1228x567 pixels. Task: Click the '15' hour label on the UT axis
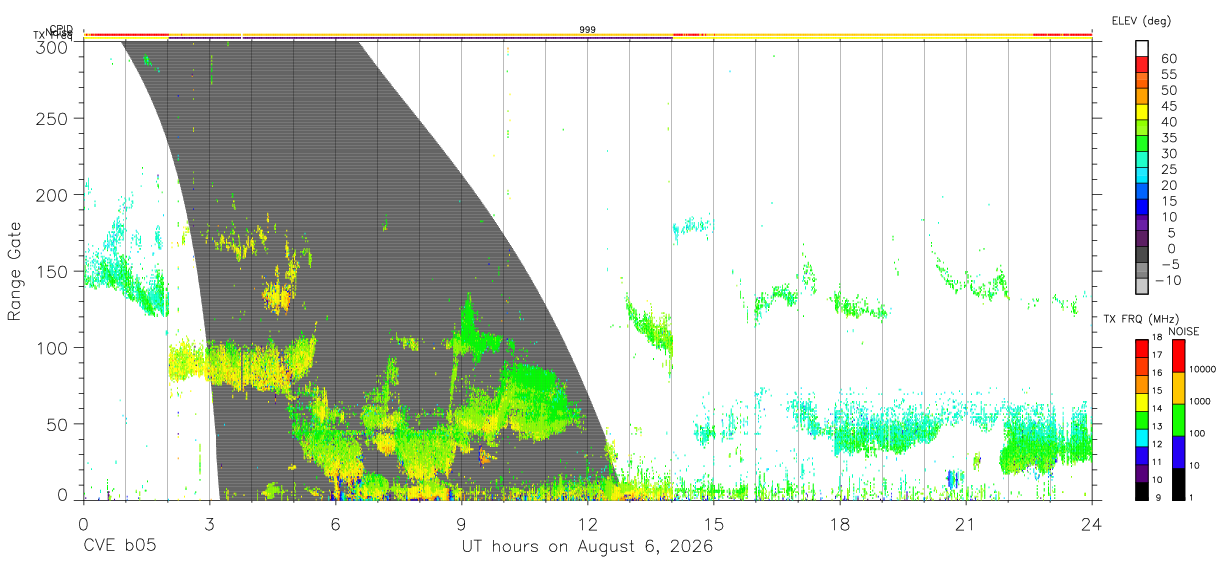pyautogui.click(x=714, y=524)
